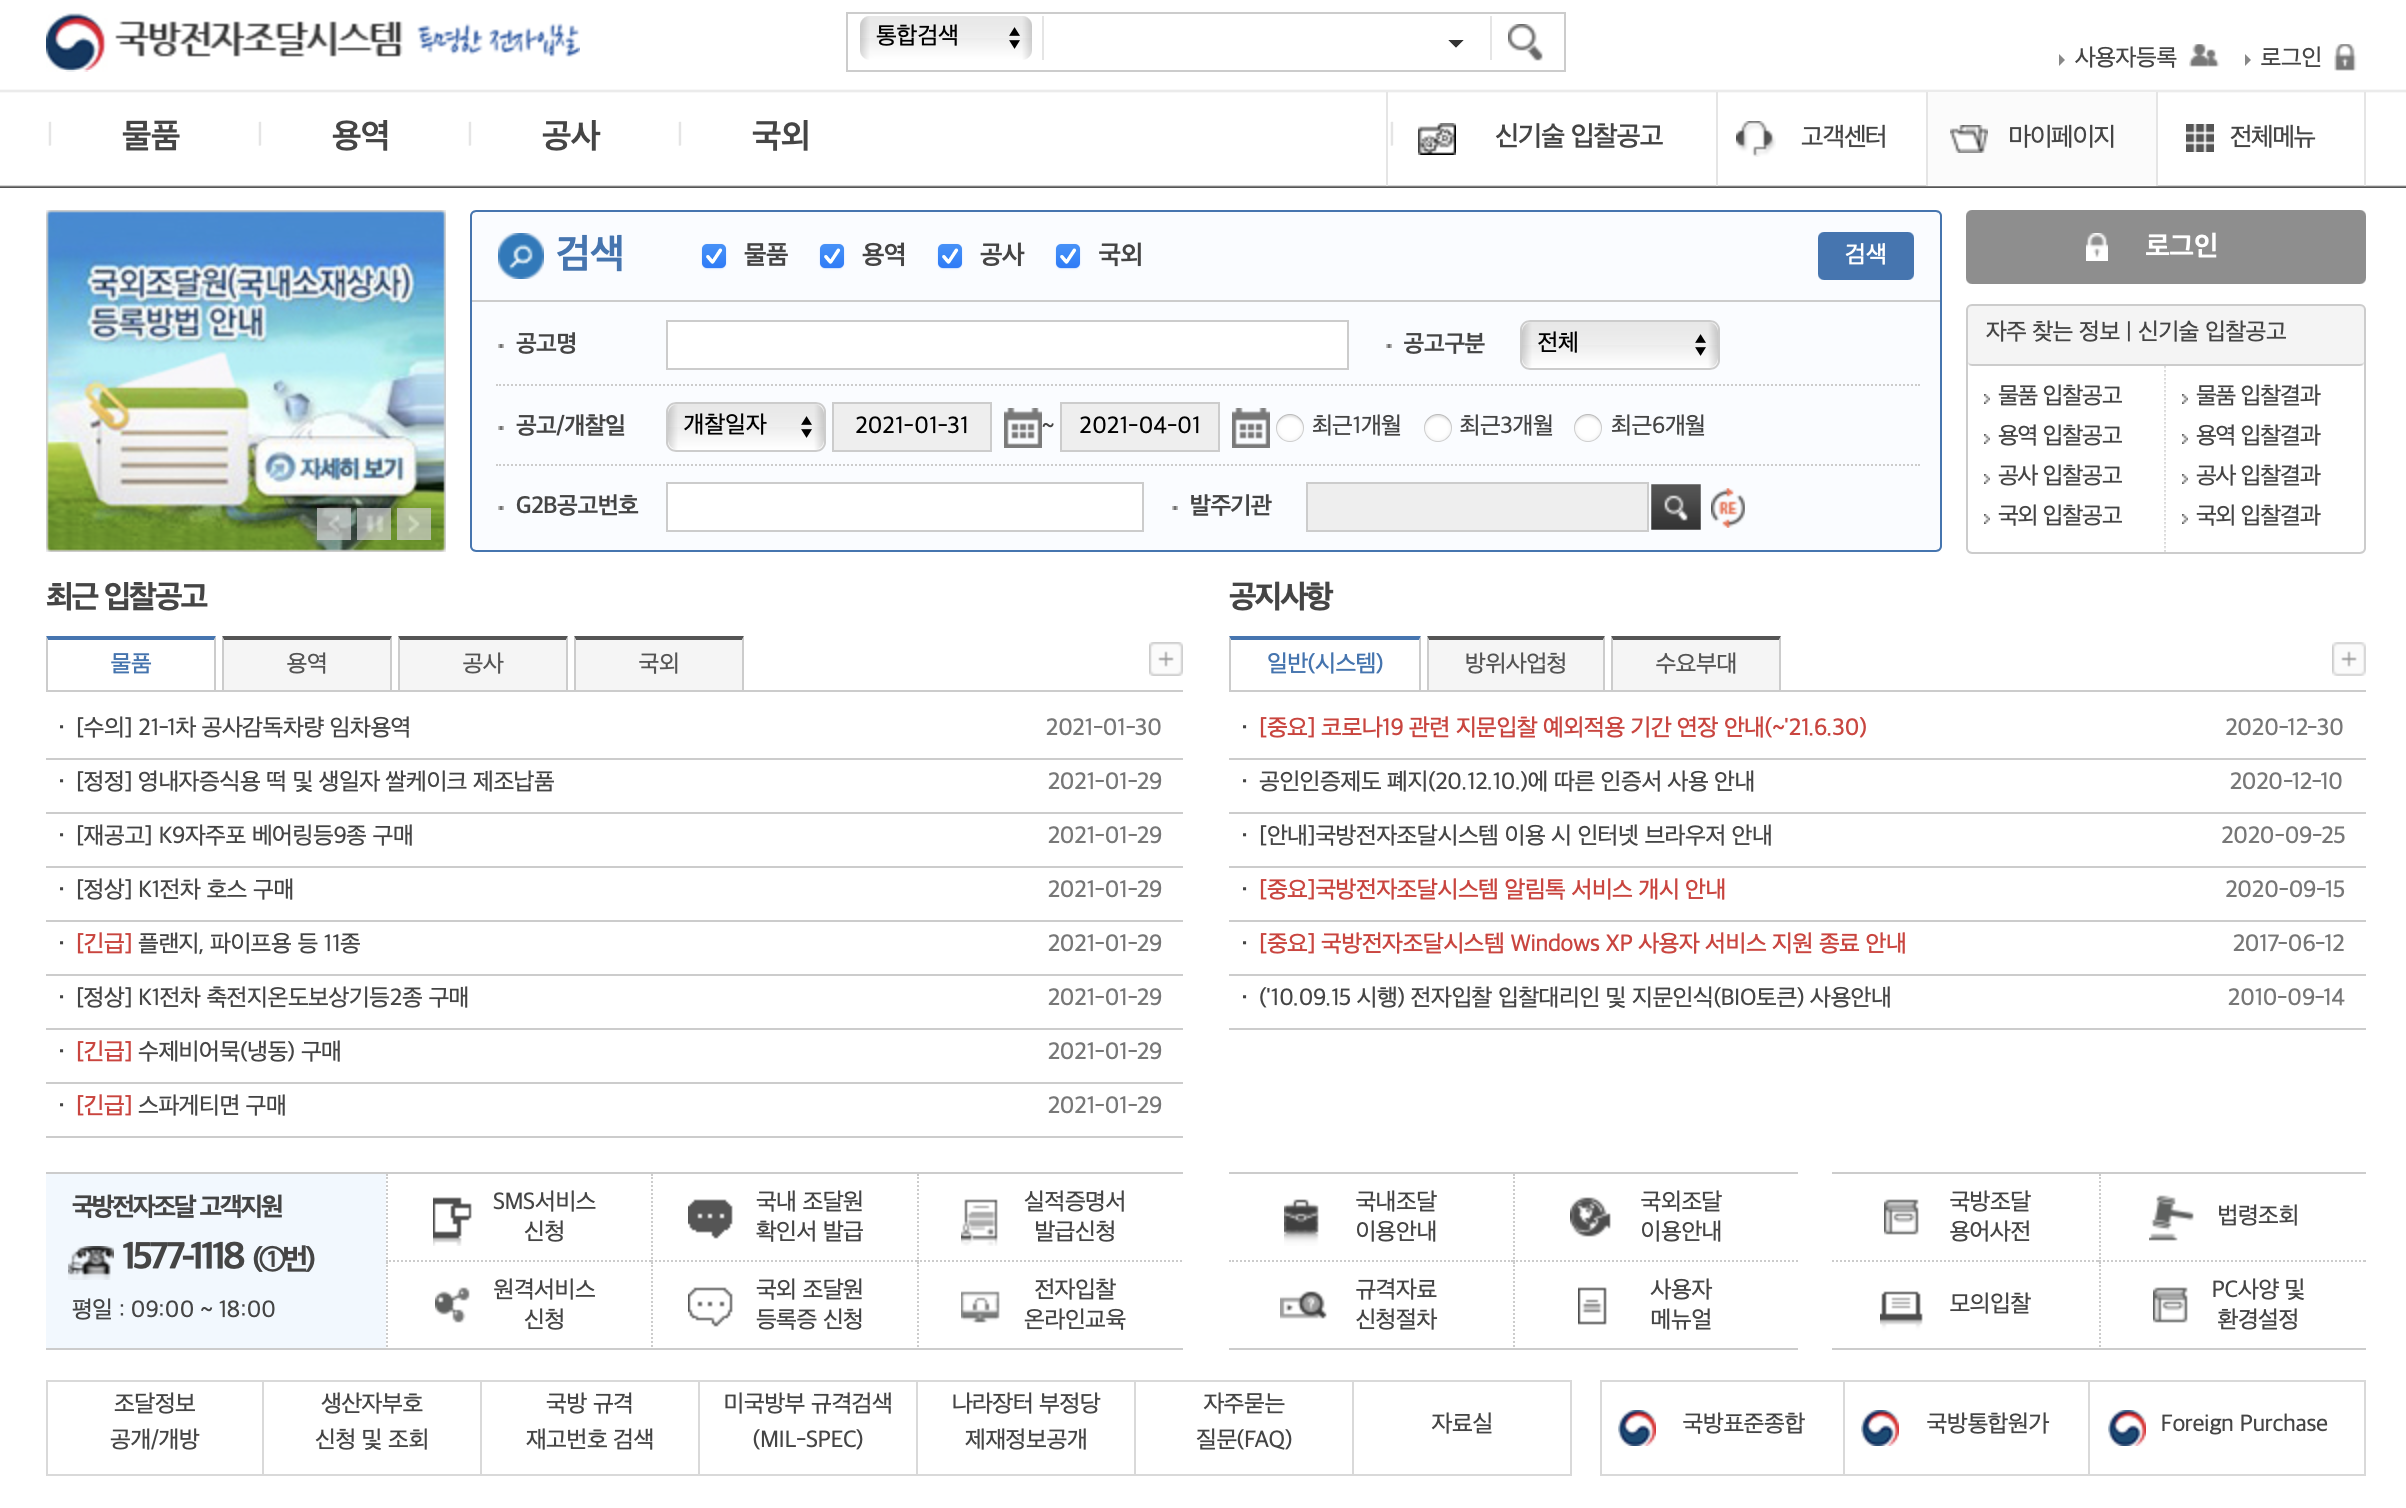The image size is (2406, 1508).
Task: Click the user registration people icon
Action: 2204,56
